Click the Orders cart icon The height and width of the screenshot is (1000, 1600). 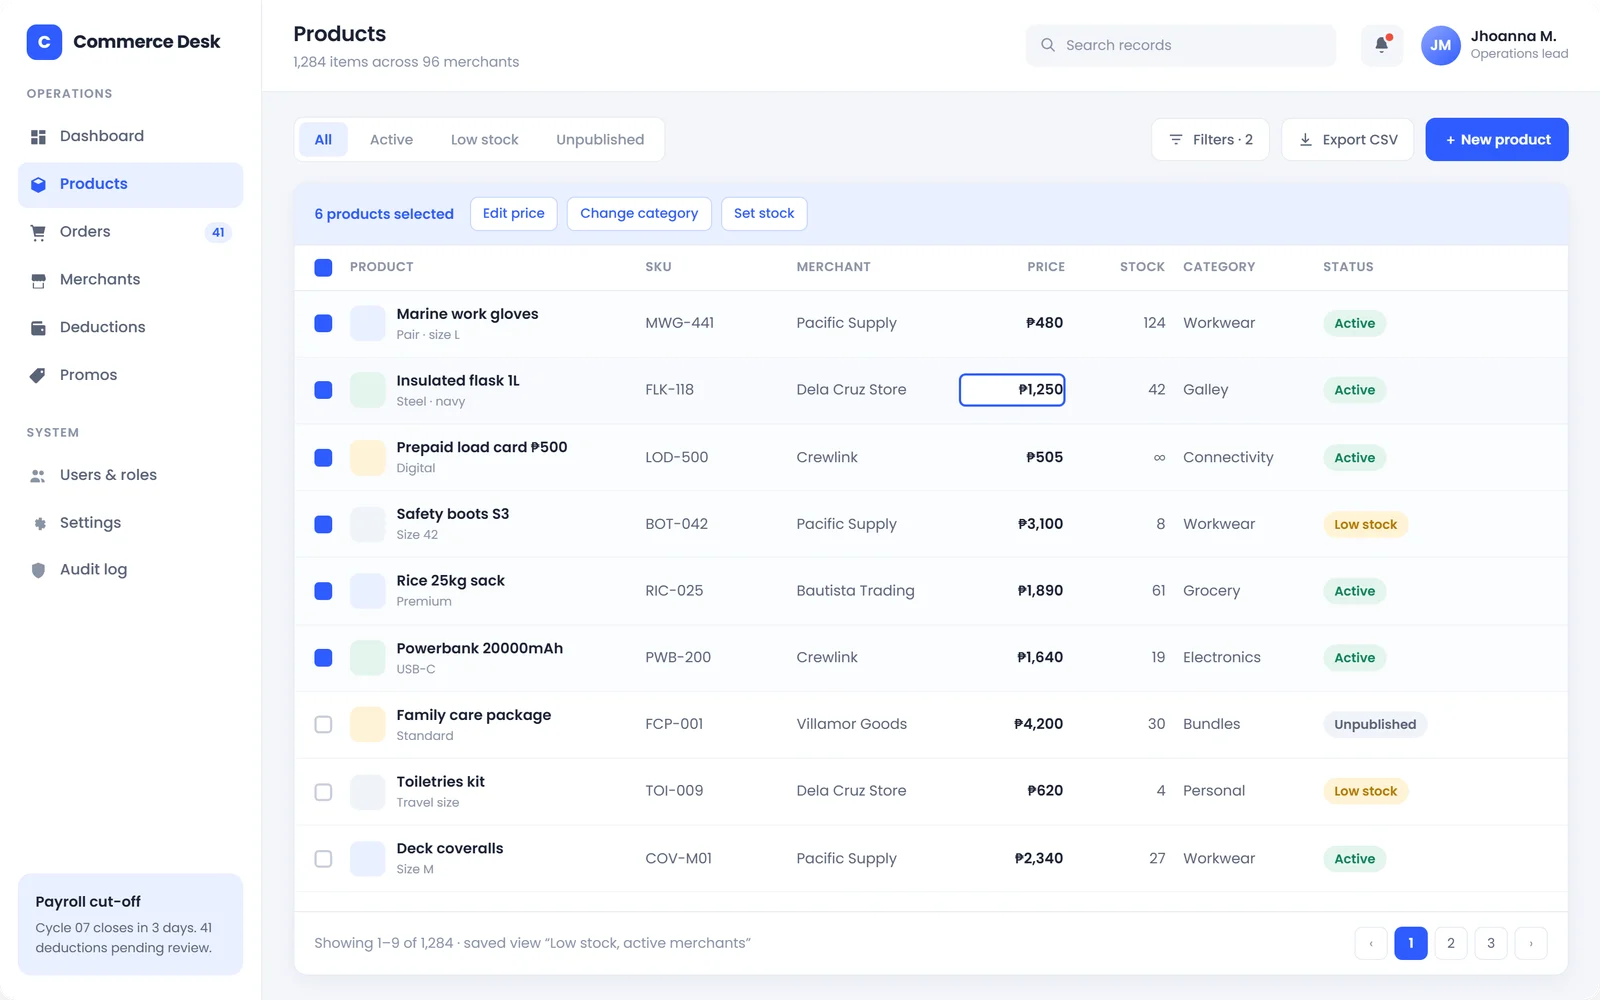click(38, 232)
